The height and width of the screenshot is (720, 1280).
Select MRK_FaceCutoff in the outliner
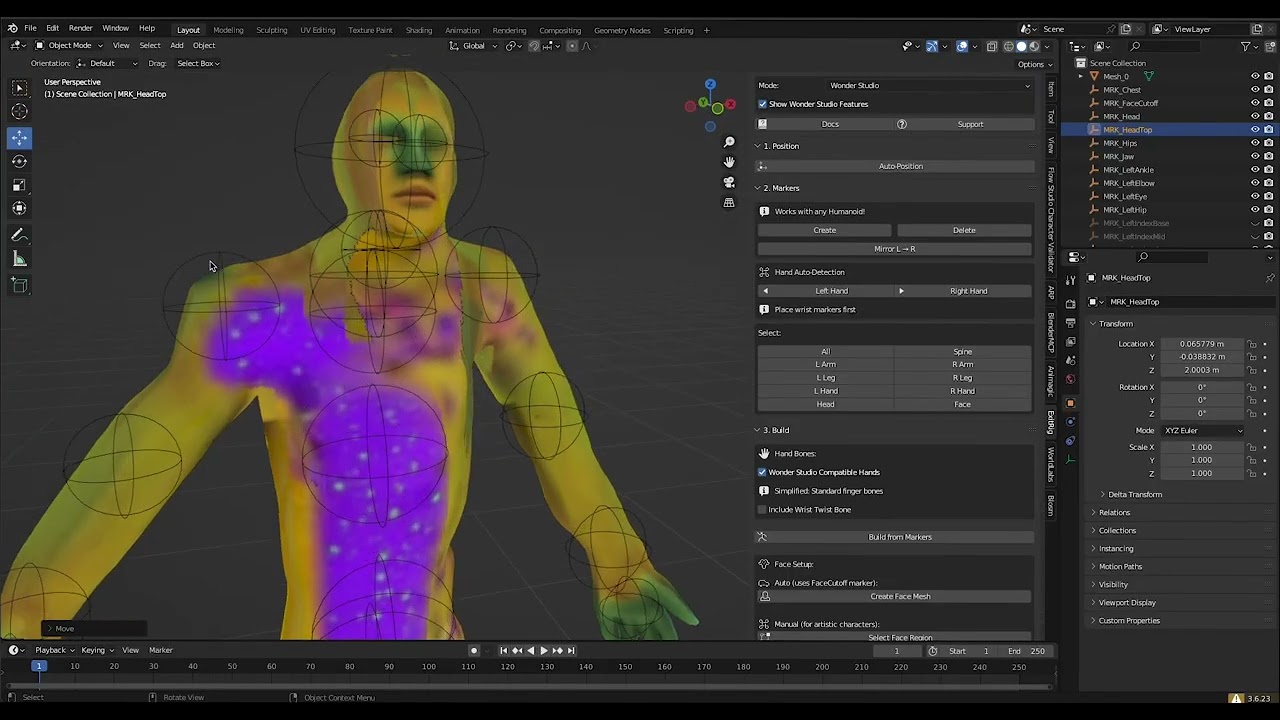(x=1130, y=103)
